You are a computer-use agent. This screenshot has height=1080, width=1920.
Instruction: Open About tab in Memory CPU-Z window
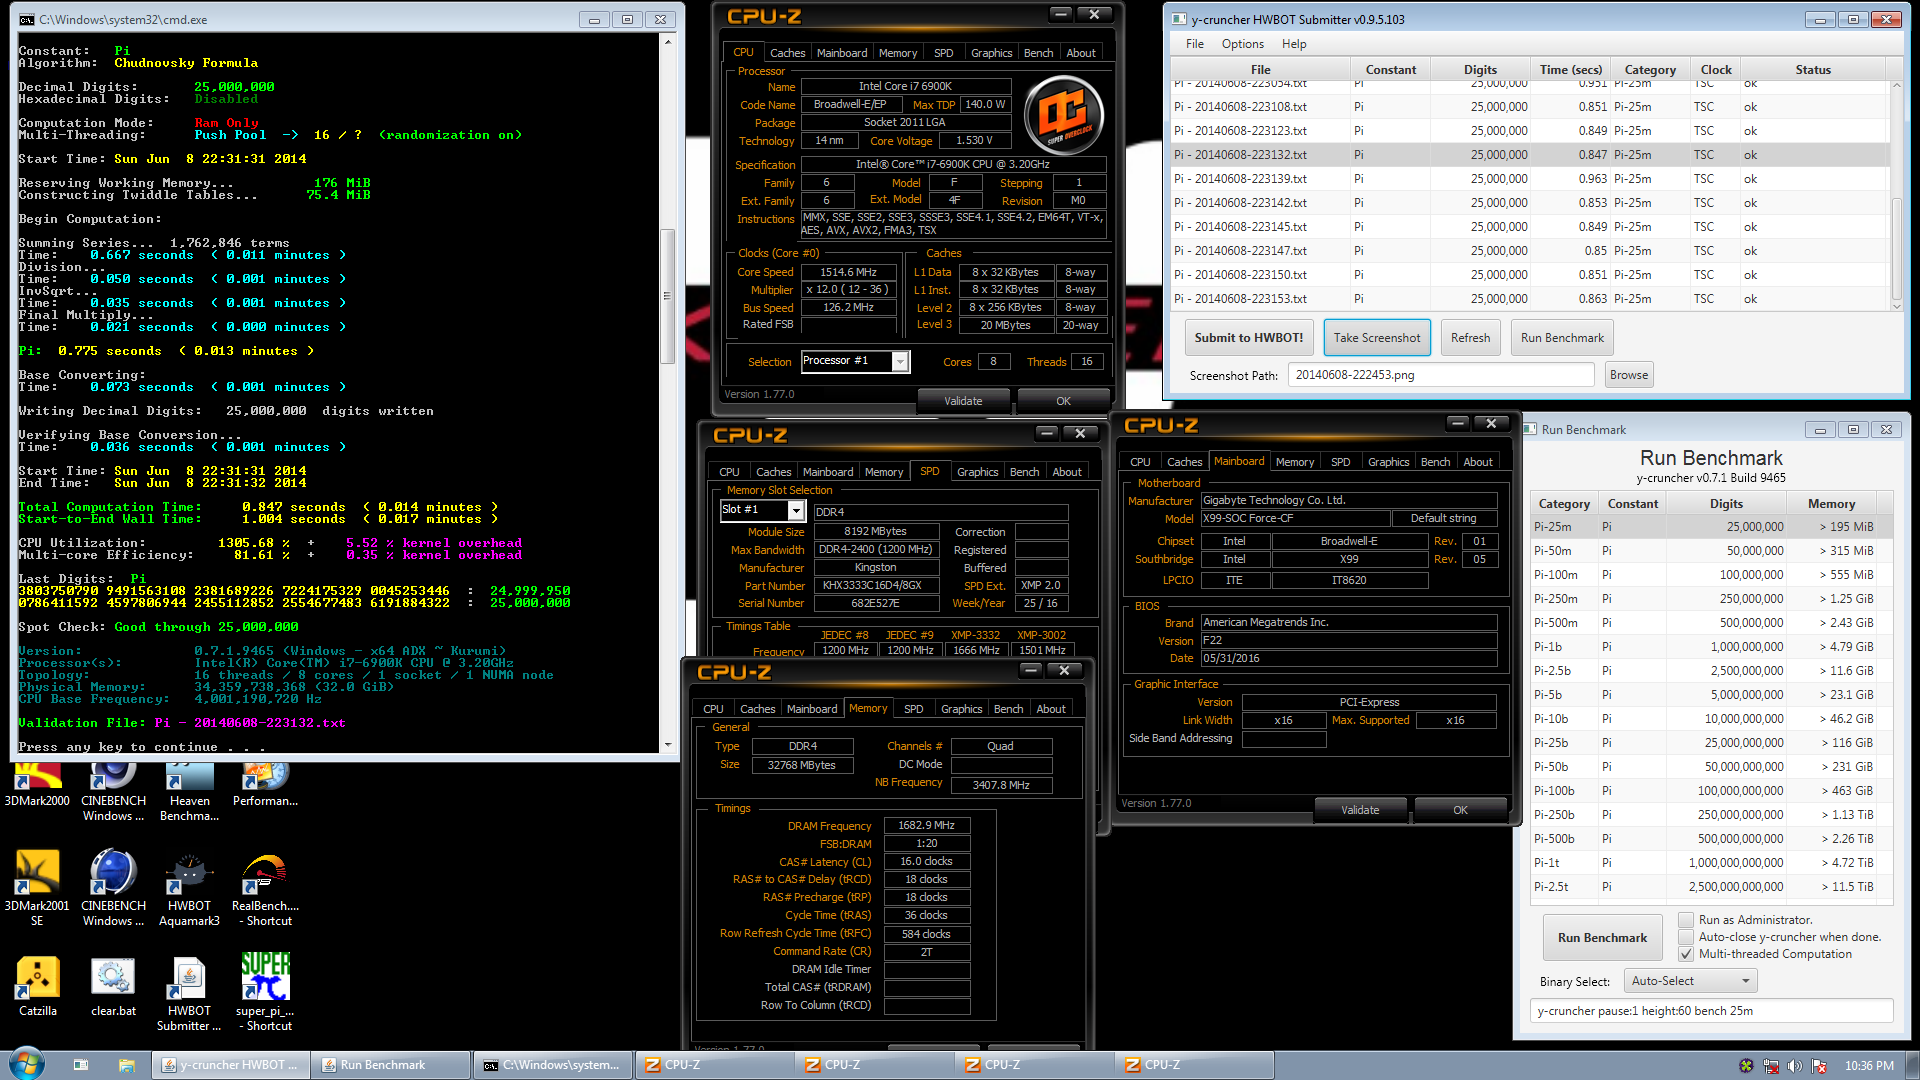pyautogui.click(x=1050, y=709)
